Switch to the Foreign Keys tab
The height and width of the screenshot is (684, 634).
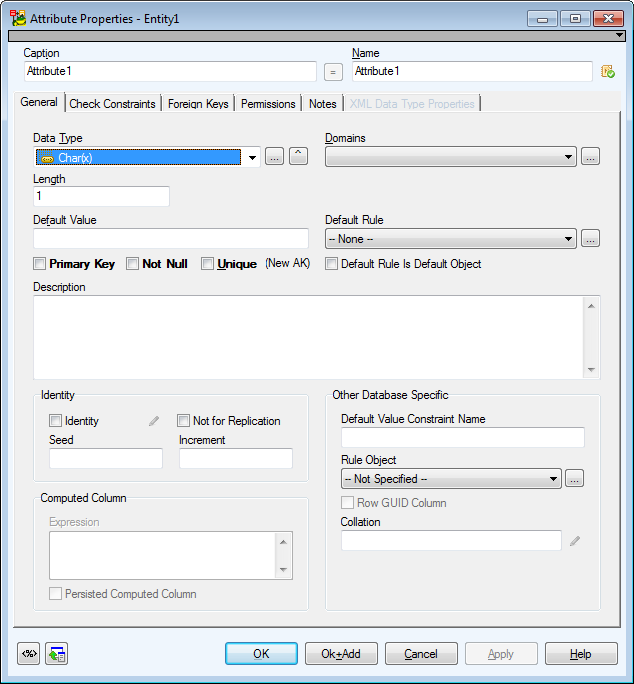(198, 104)
